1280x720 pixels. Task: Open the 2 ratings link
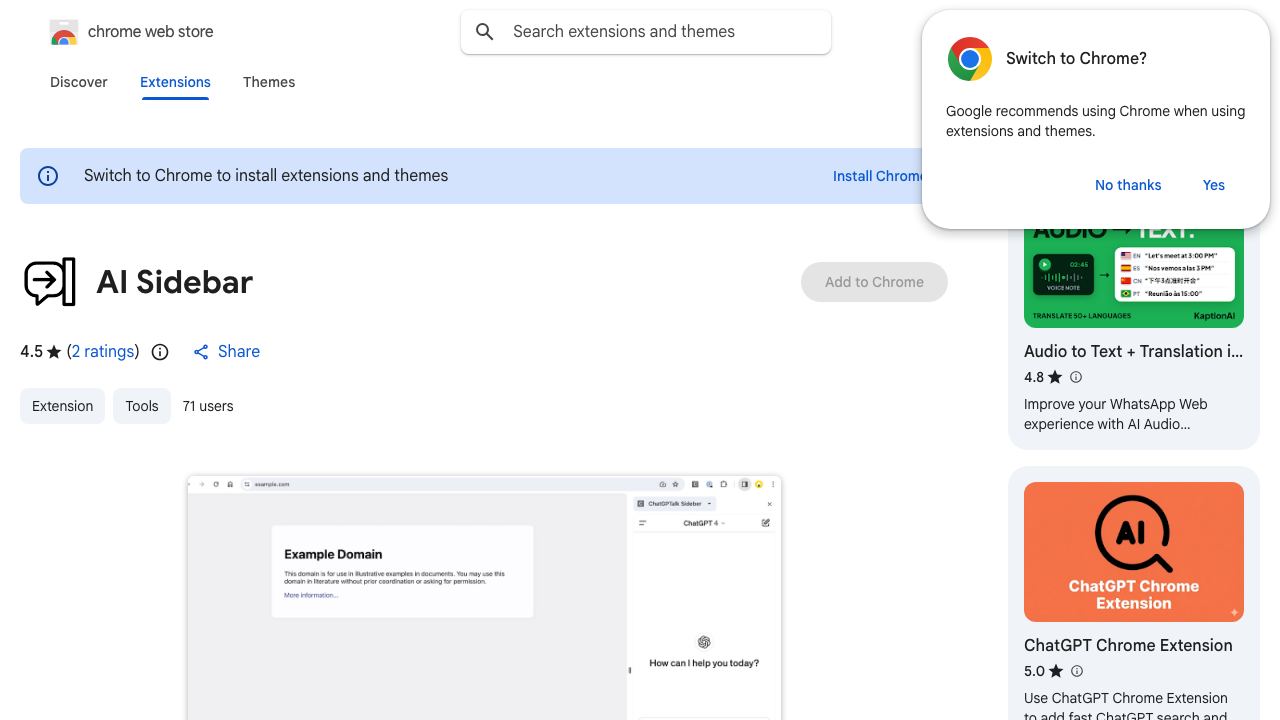pyautogui.click(x=103, y=352)
